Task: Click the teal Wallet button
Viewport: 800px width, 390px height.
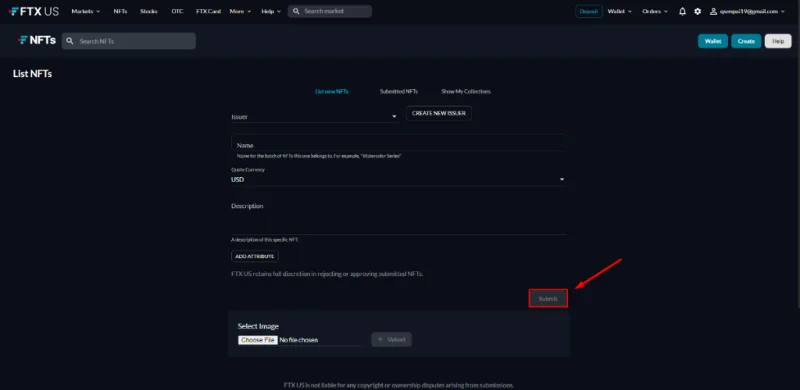Action: (x=713, y=41)
